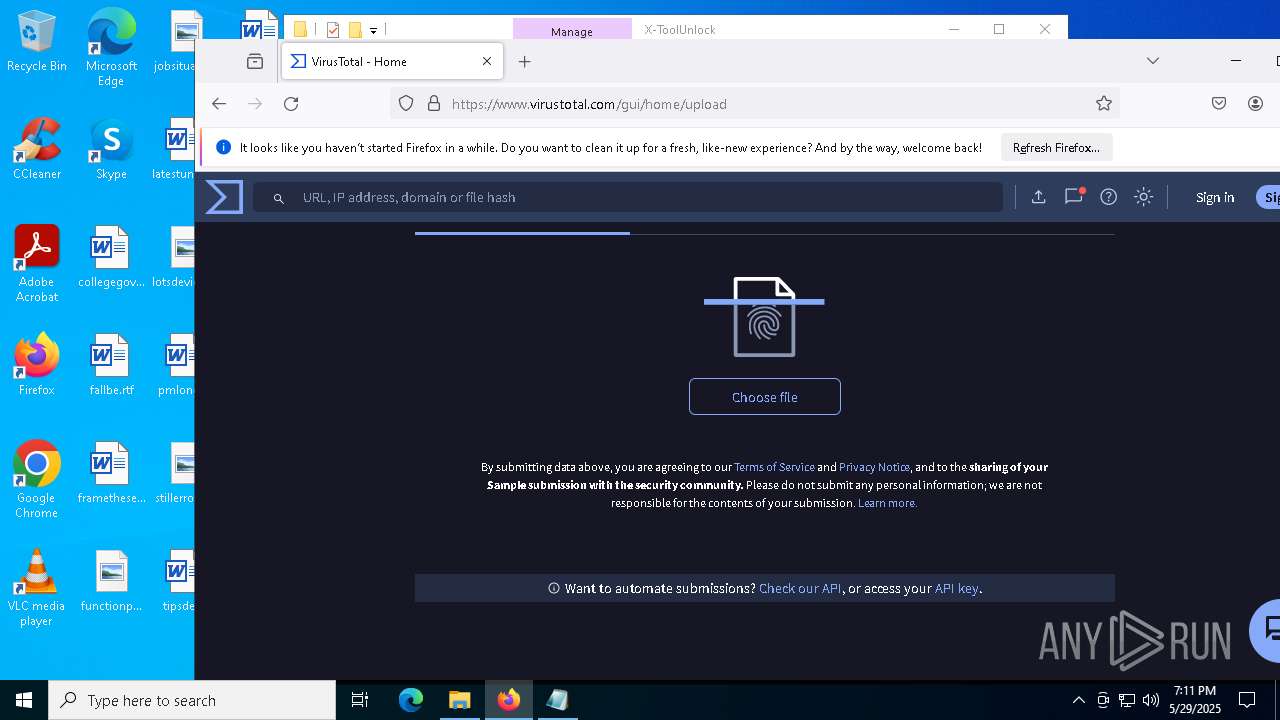1280x720 pixels.
Task: Open the Firefox account icon
Action: click(x=1256, y=104)
